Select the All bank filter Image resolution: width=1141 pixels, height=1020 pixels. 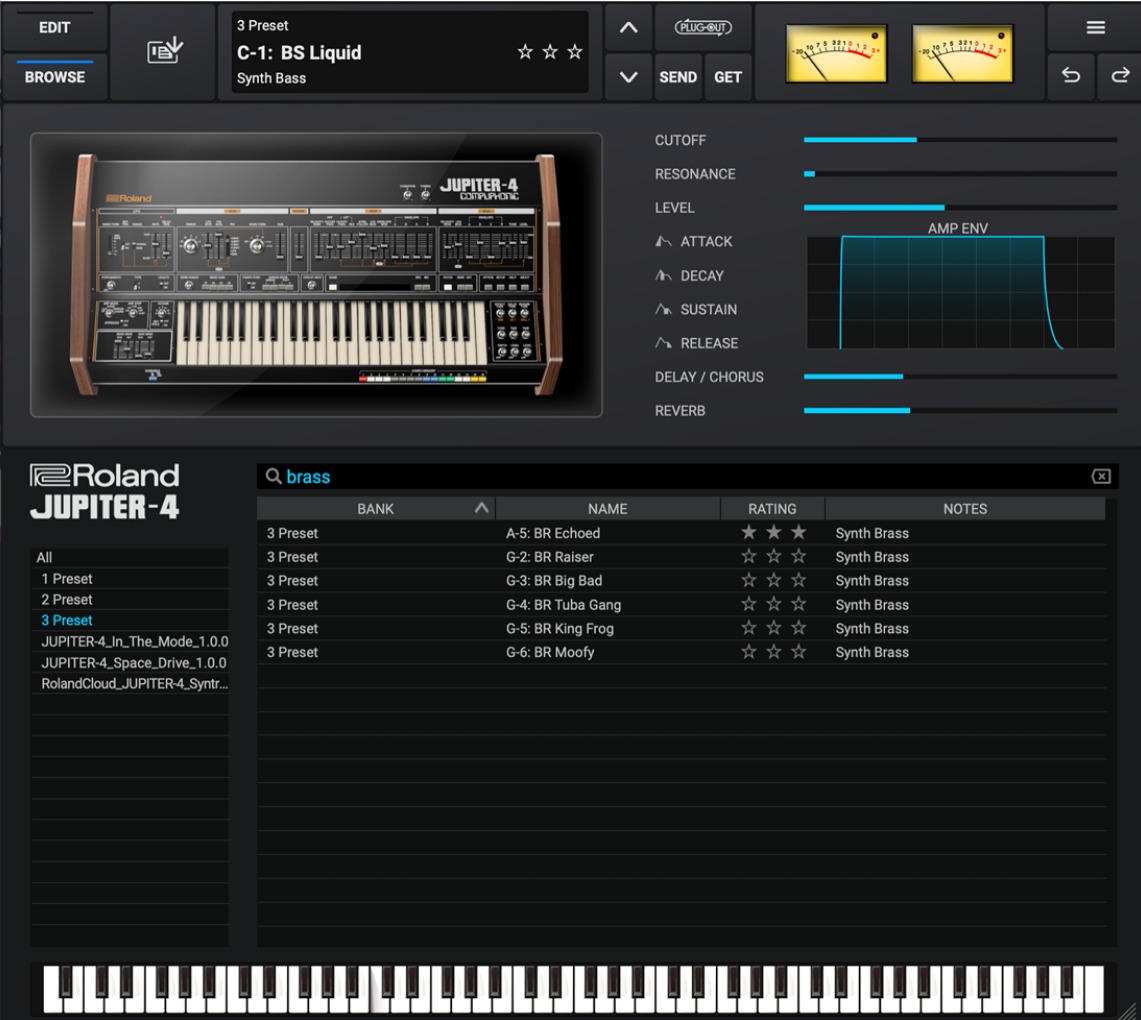click(130, 557)
